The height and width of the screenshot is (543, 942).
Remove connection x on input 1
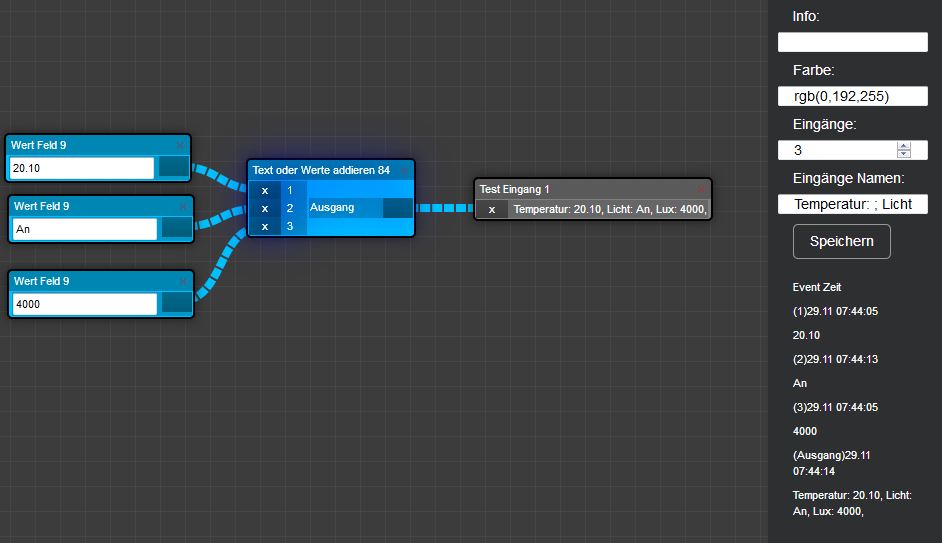265,190
